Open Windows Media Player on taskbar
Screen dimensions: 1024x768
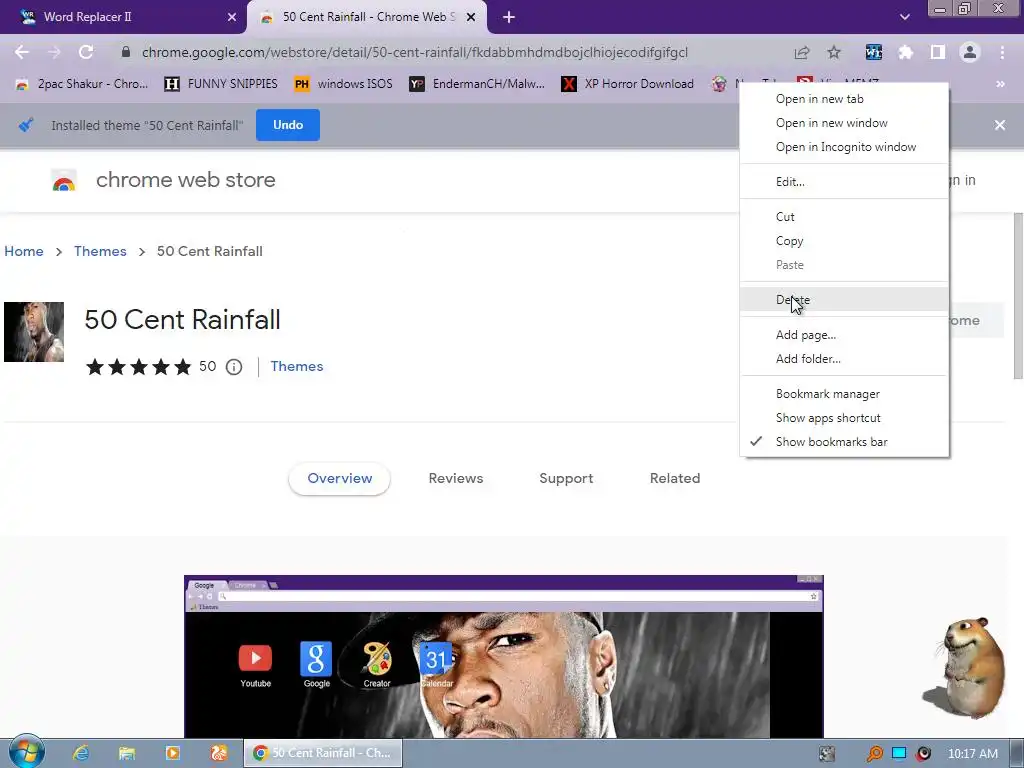tap(172, 753)
